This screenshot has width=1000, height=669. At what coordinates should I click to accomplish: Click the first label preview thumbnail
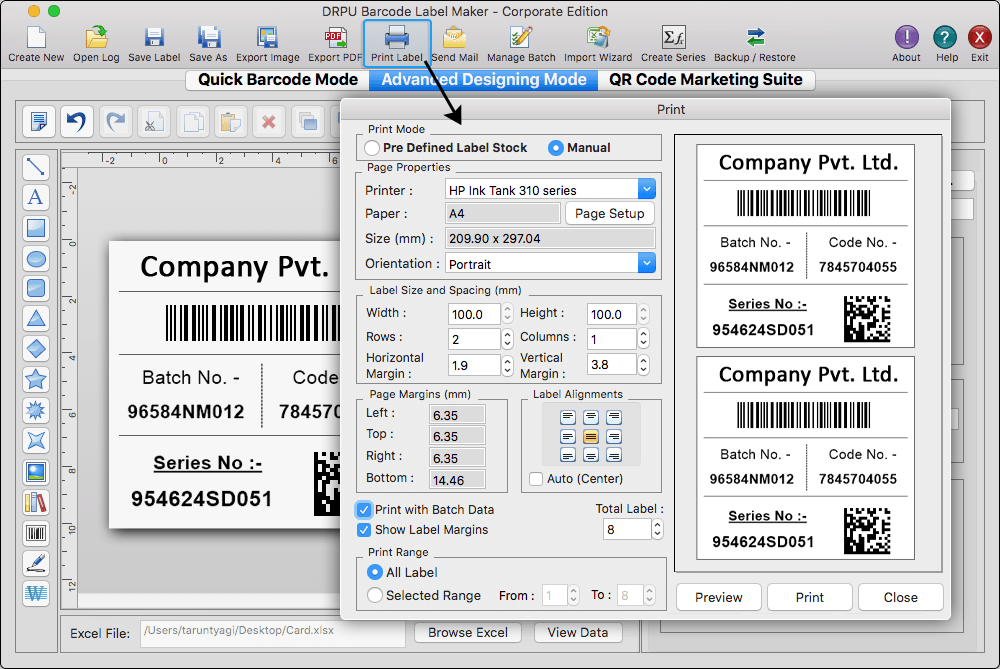(x=805, y=246)
